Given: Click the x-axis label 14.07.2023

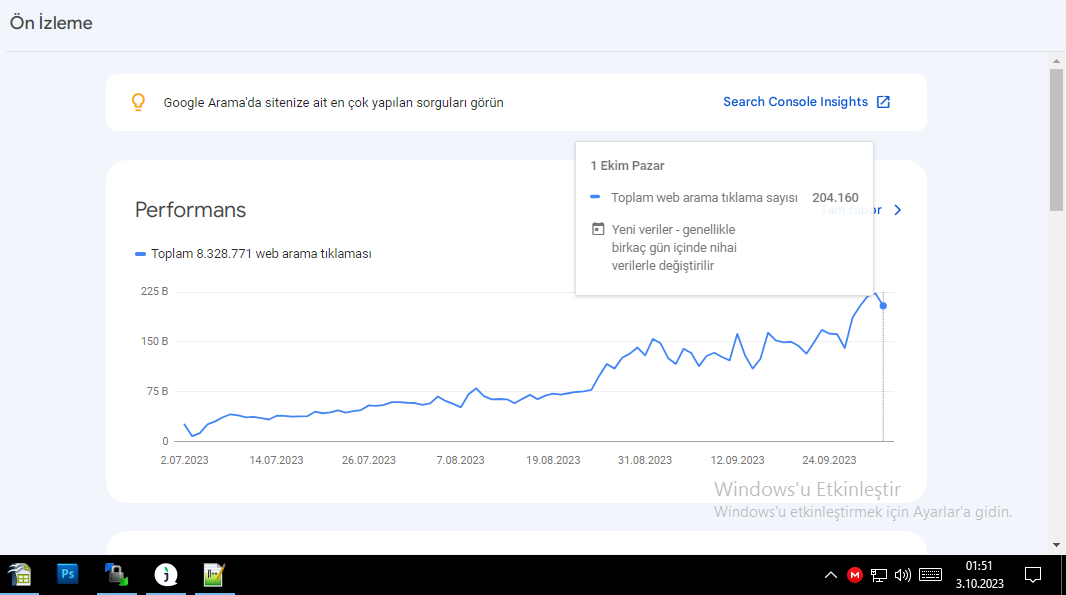Looking at the screenshot, I should click(x=276, y=460).
